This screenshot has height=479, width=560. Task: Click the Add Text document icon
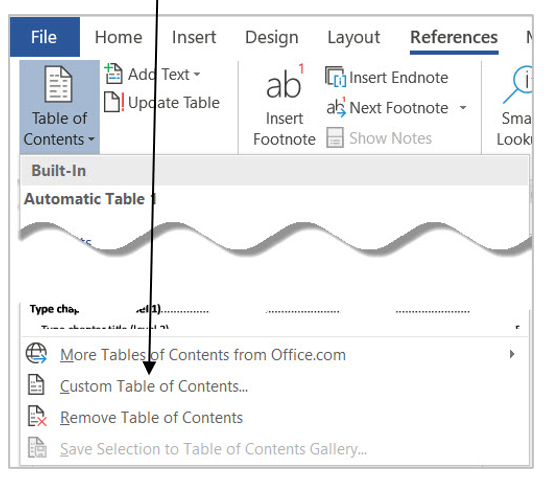(114, 74)
